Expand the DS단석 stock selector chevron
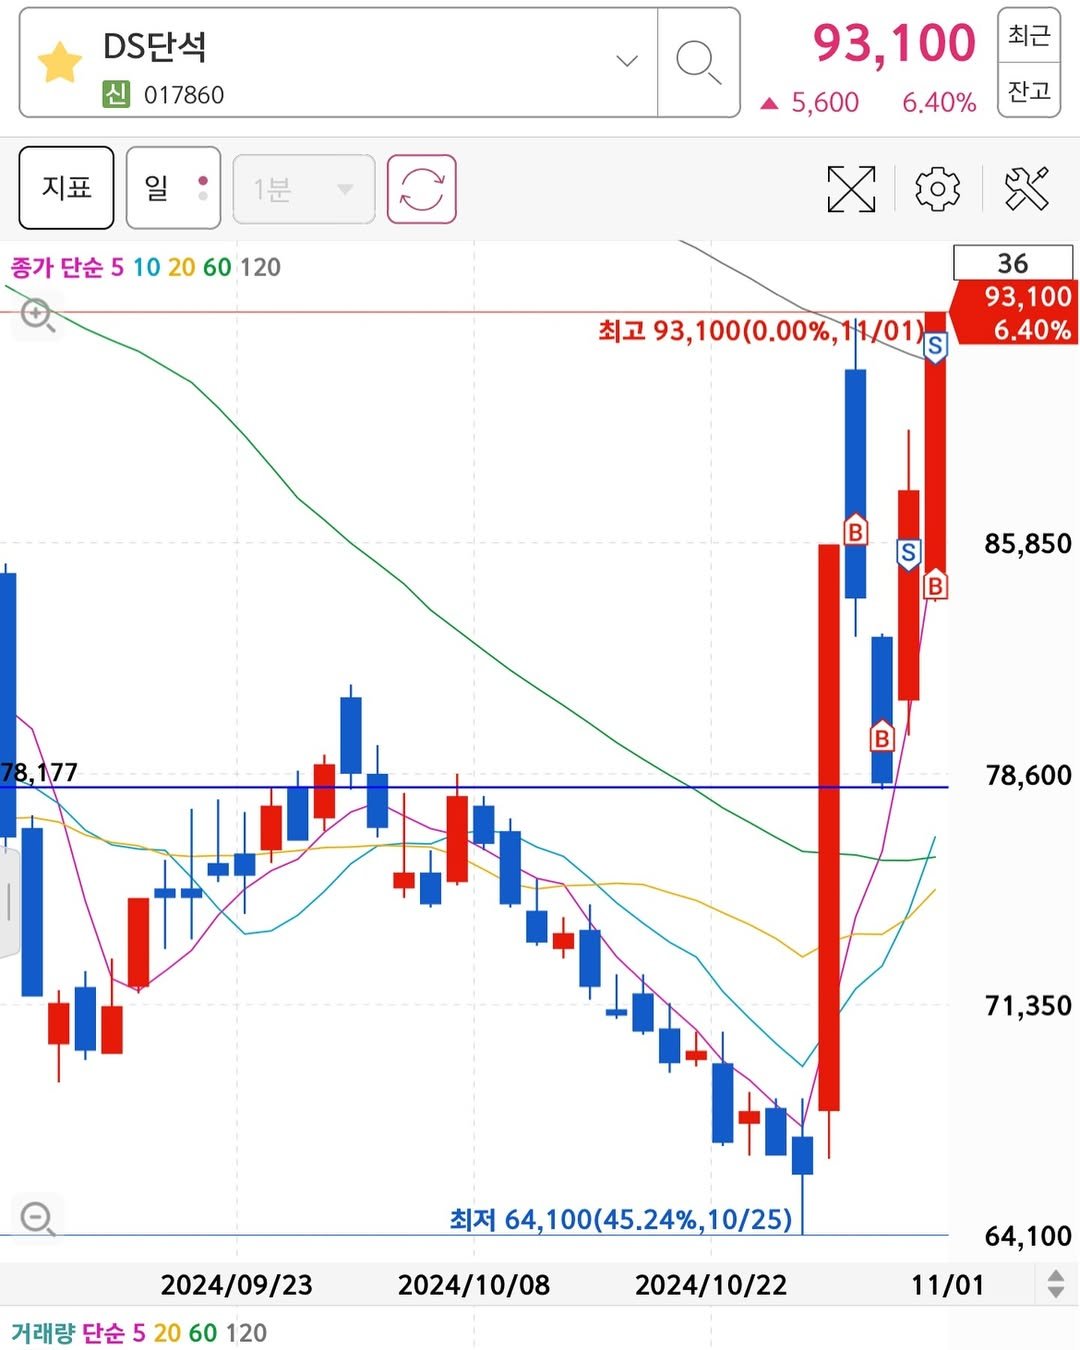1080x1350 pixels. pyautogui.click(x=627, y=61)
